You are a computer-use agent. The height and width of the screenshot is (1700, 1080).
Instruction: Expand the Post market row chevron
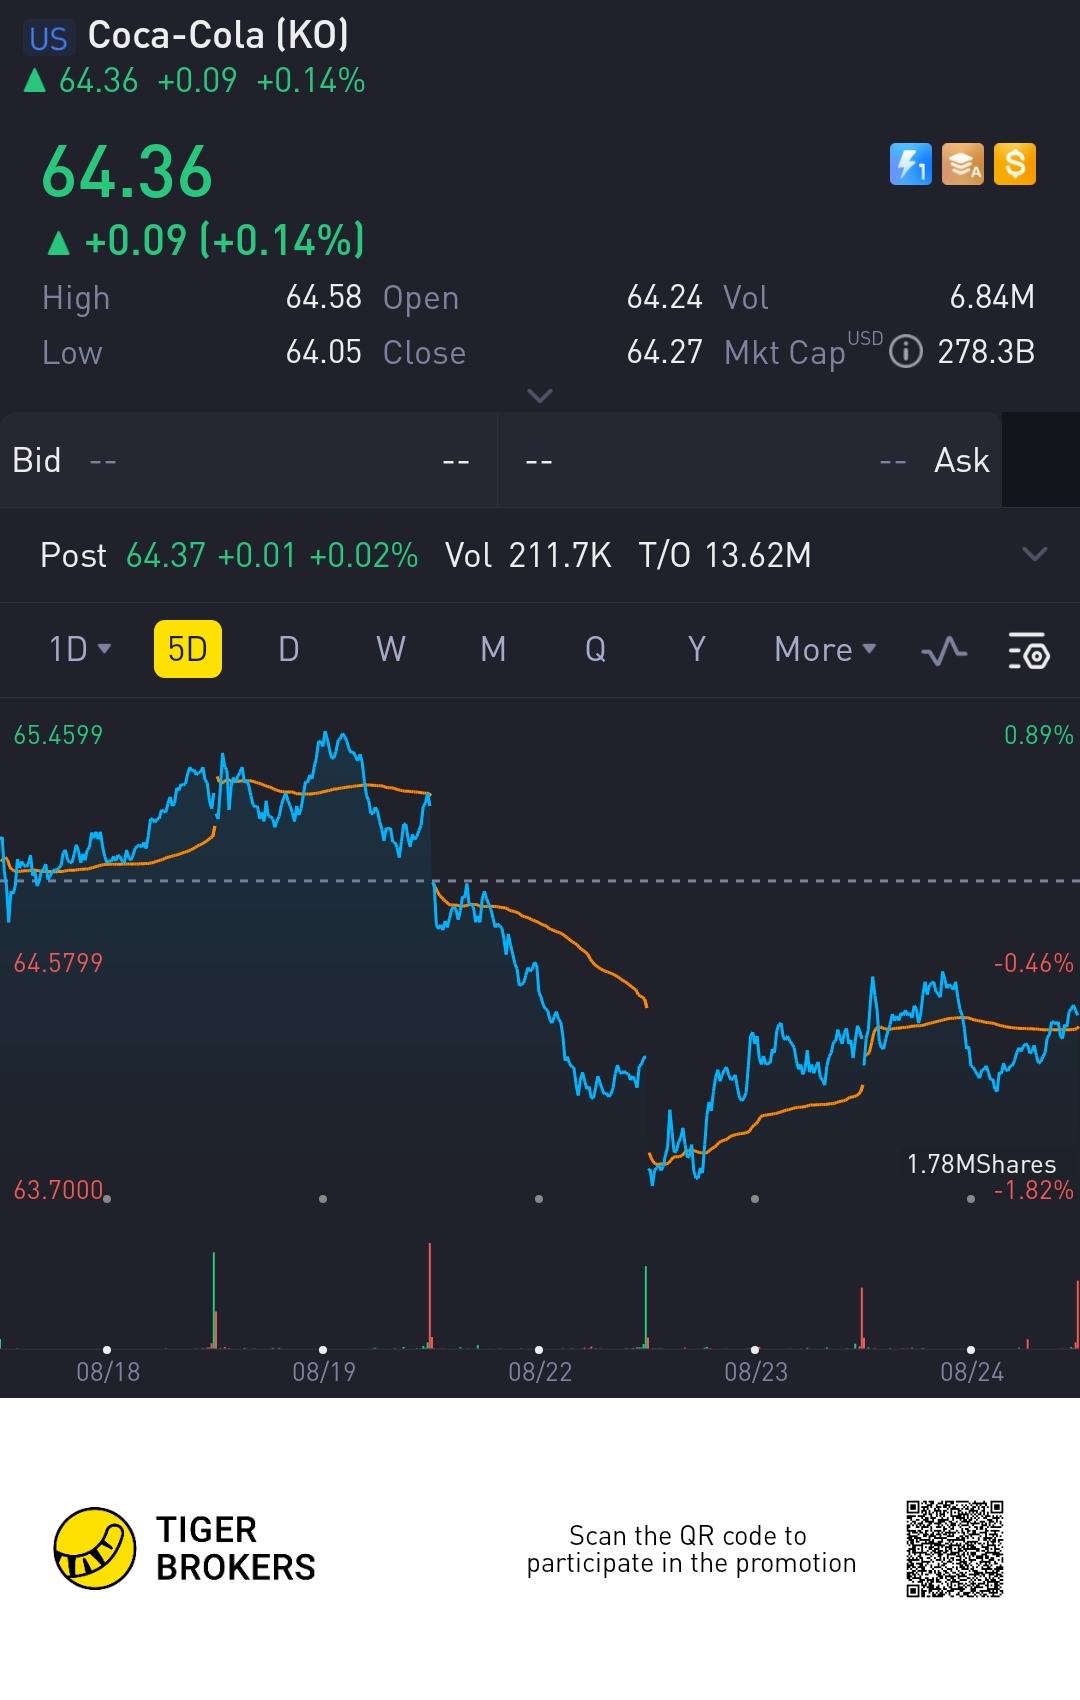coord(1035,554)
